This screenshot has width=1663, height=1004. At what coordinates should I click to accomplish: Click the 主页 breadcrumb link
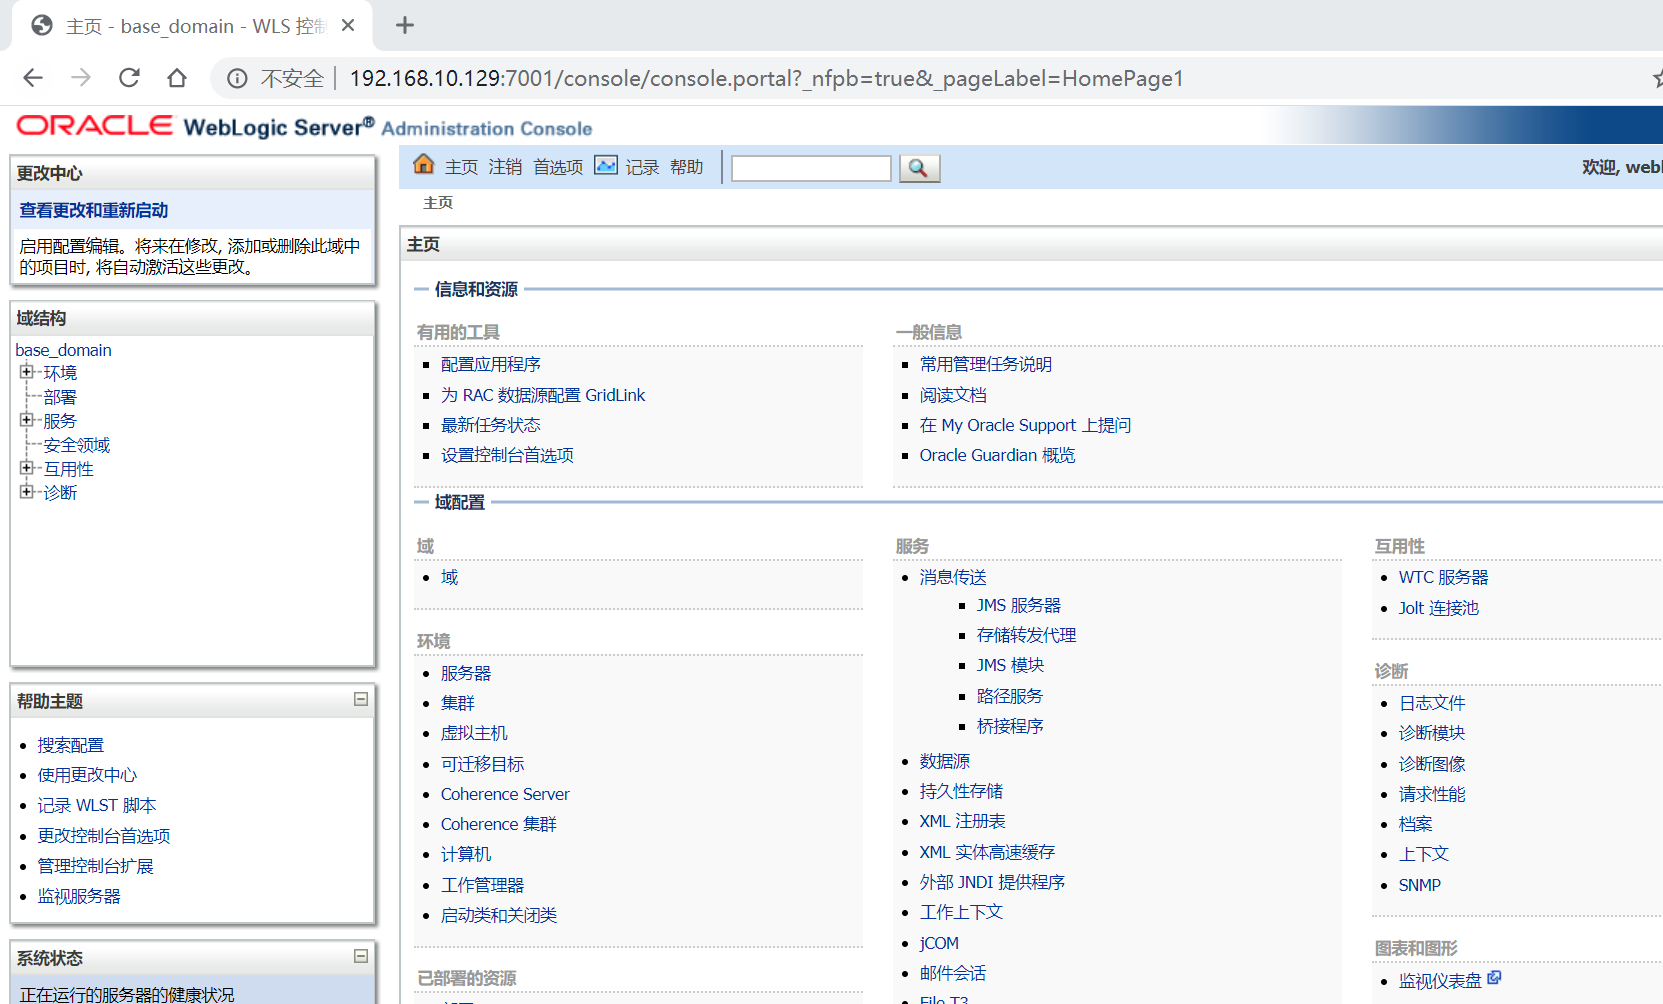pyautogui.click(x=438, y=203)
